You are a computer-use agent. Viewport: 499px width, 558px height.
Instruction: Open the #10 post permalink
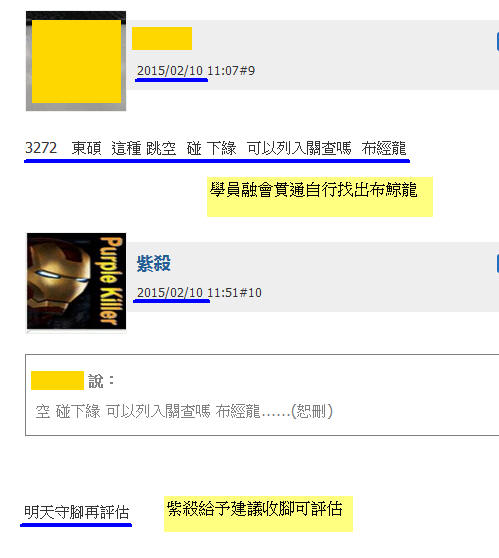[251, 293]
